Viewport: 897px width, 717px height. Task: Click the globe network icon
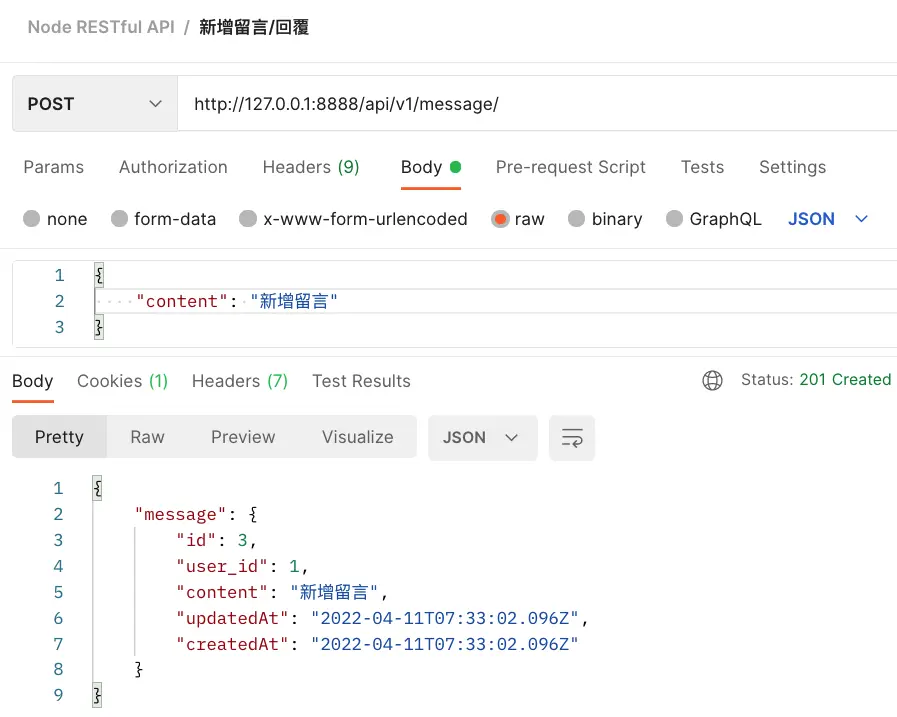pos(712,380)
